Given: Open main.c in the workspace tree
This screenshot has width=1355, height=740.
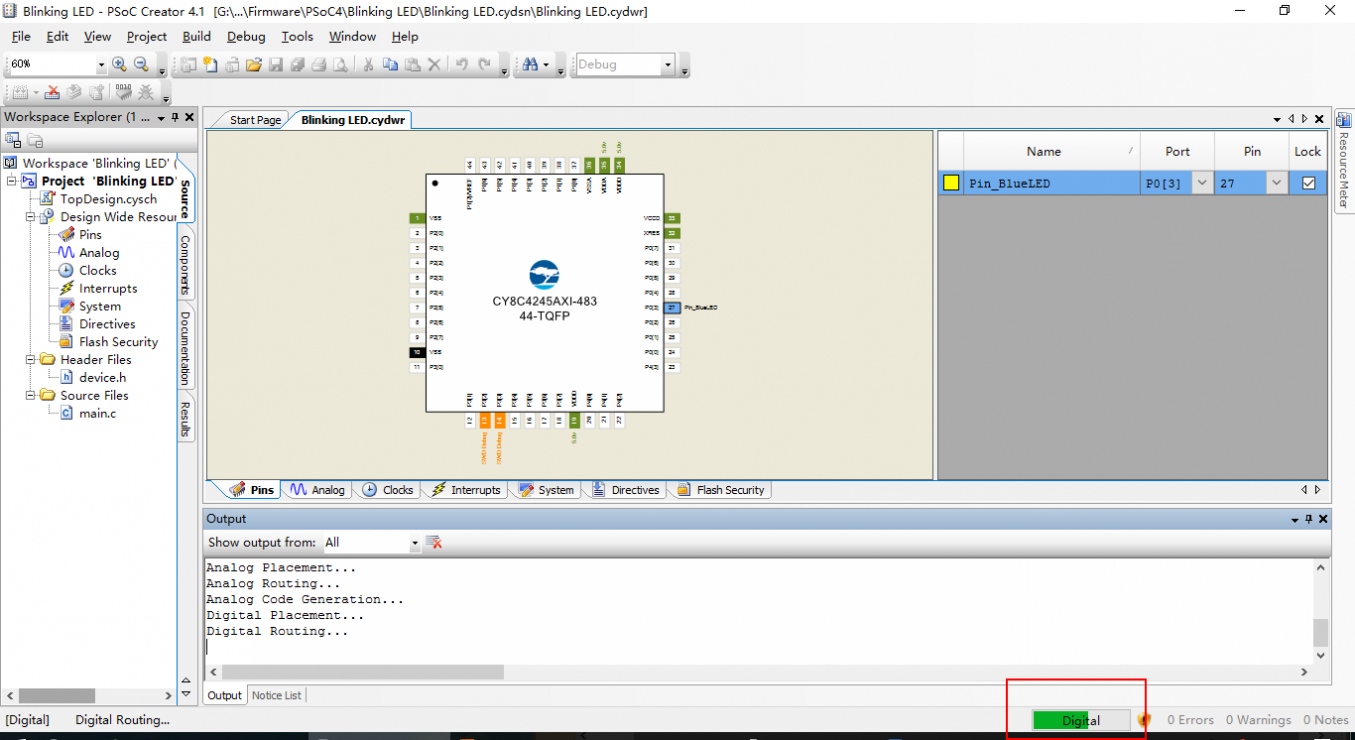Looking at the screenshot, I should [97, 413].
